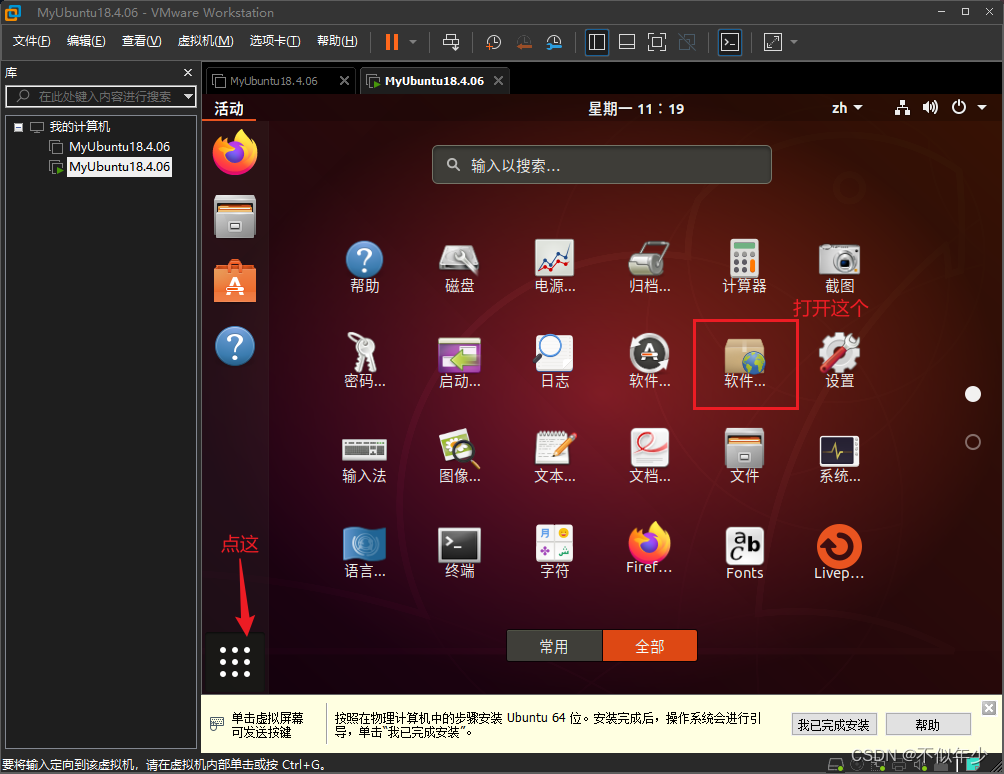Viewport: 1004px width, 774px height.
Task: Go to the first app grid page
Action: (x=973, y=394)
